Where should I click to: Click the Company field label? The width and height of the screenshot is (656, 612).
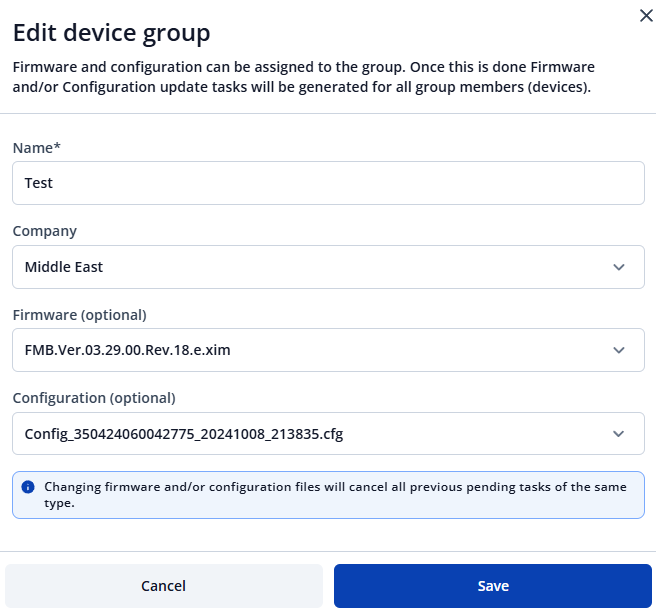45,231
